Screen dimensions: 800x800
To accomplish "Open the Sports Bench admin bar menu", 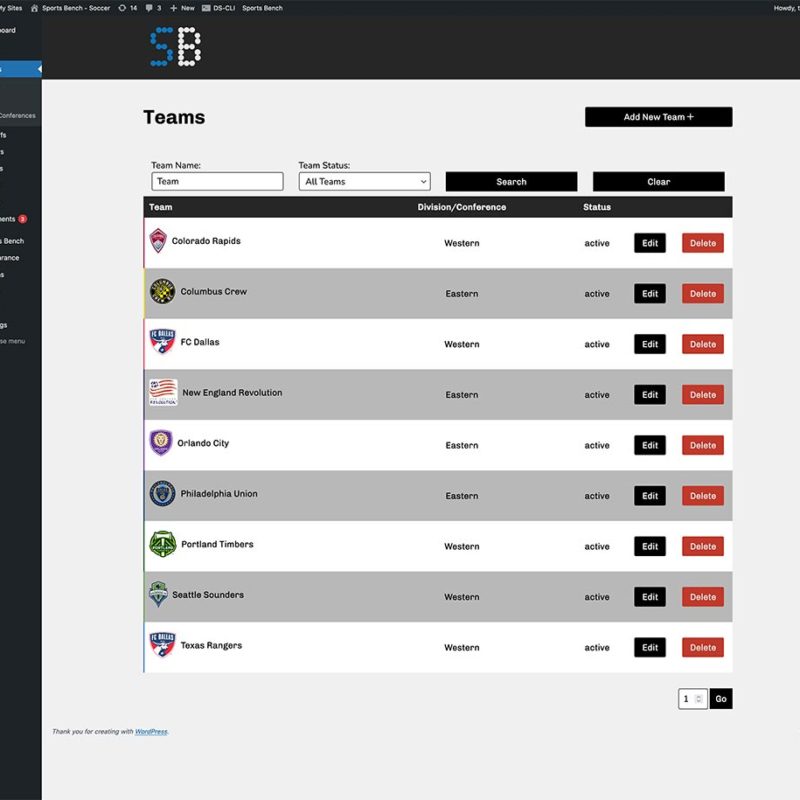I will pos(262,8).
